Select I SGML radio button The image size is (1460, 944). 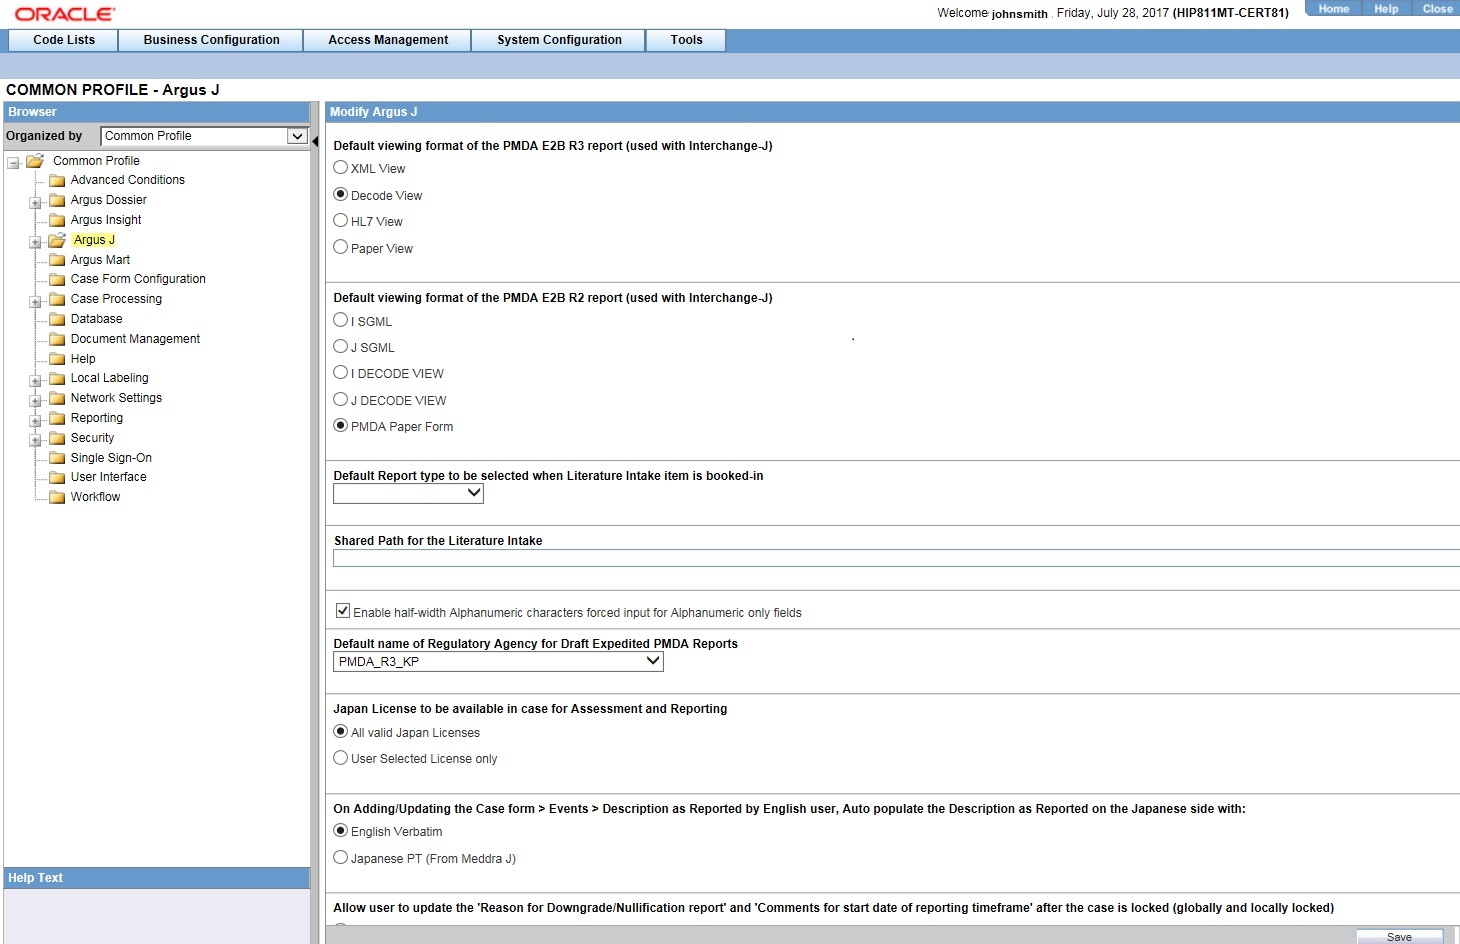tap(341, 320)
